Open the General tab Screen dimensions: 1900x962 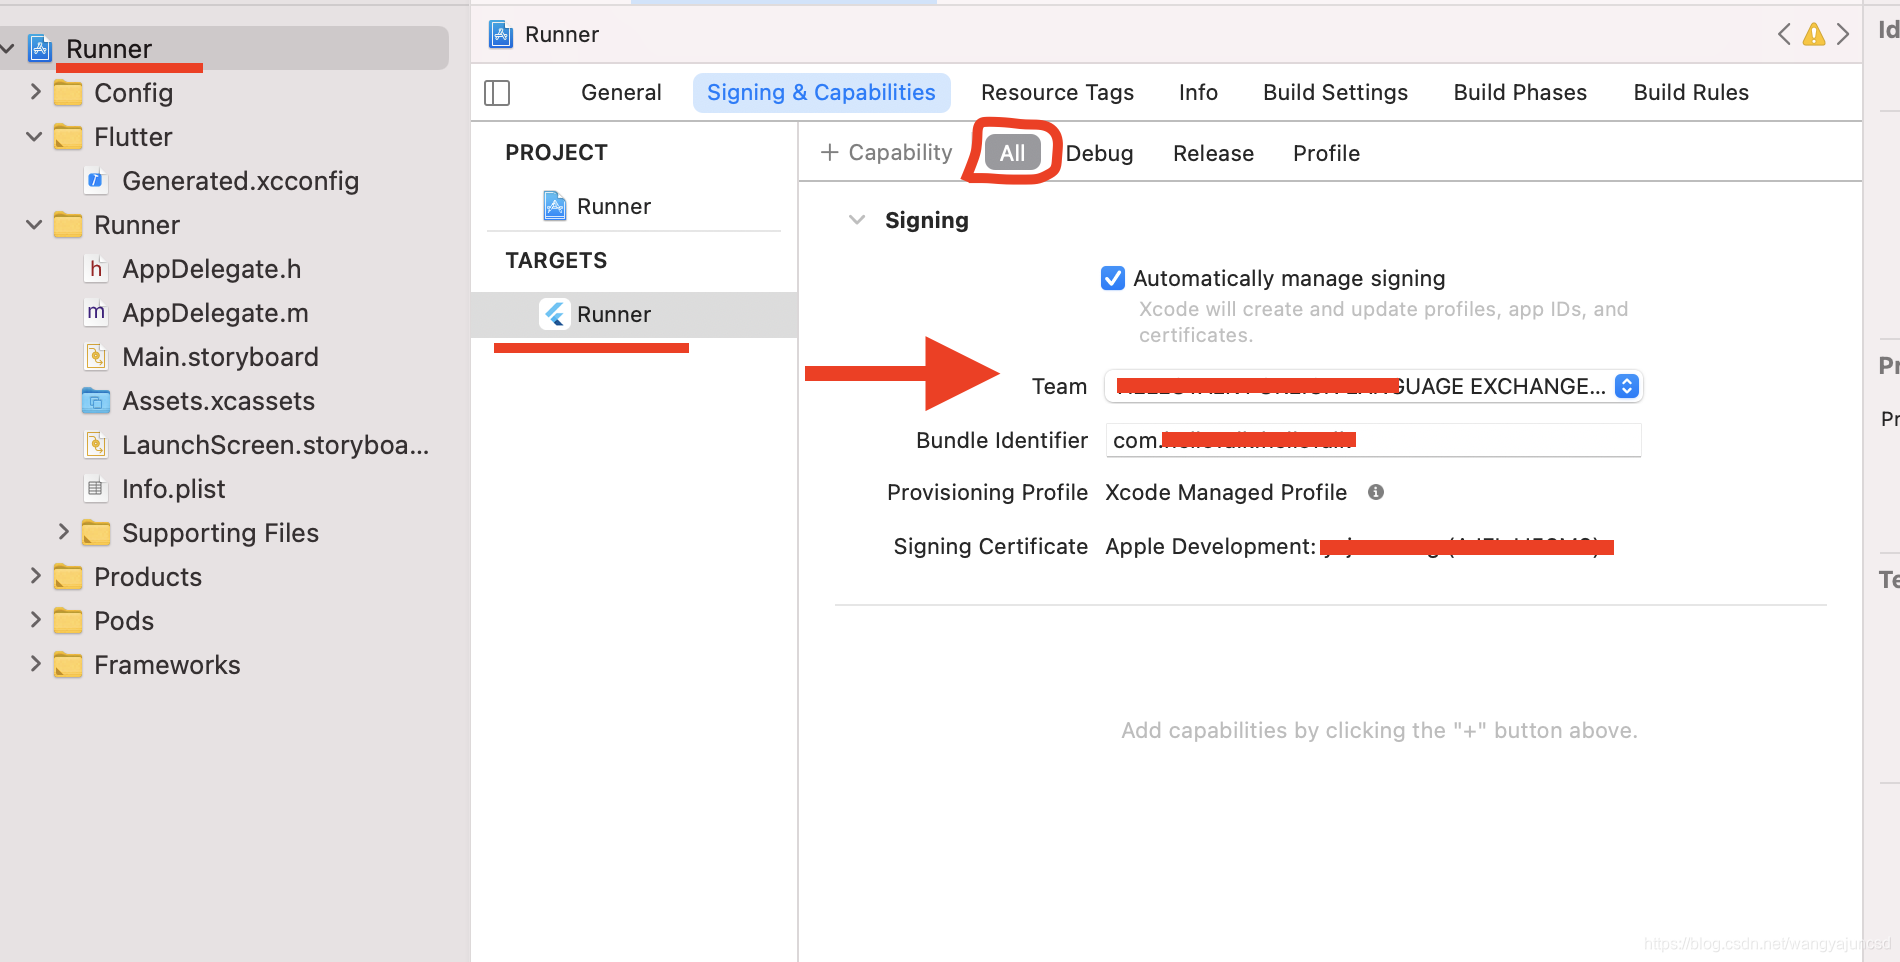pos(621,93)
